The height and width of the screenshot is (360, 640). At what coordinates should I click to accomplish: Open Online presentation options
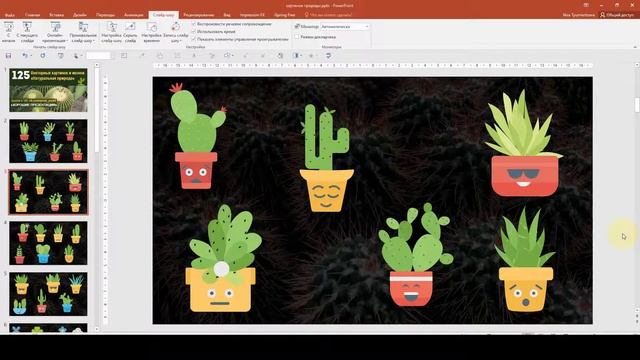[55, 32]
